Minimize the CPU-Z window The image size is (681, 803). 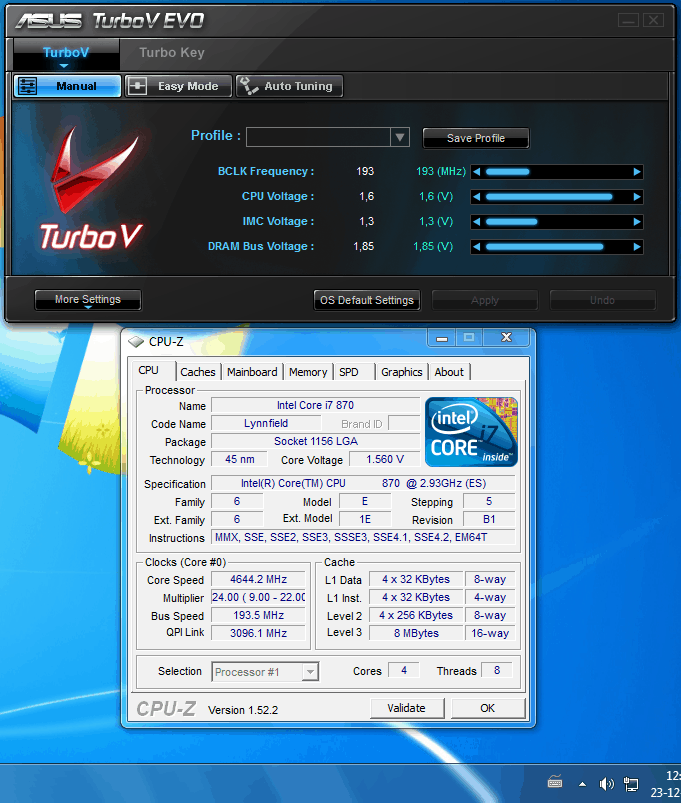[442, 337]
